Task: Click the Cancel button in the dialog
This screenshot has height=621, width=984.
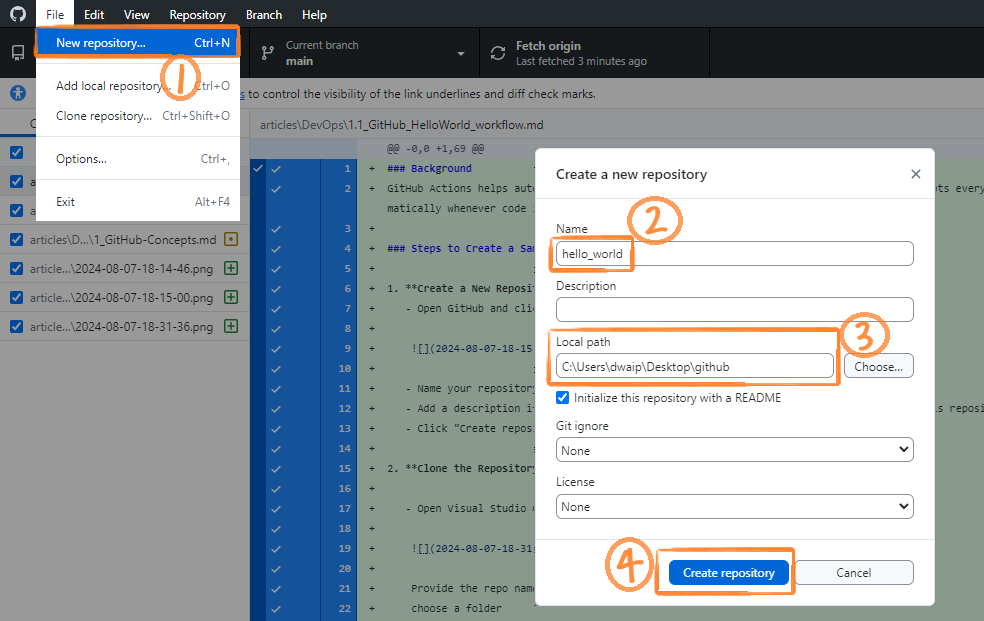Action: click(853, 572)
